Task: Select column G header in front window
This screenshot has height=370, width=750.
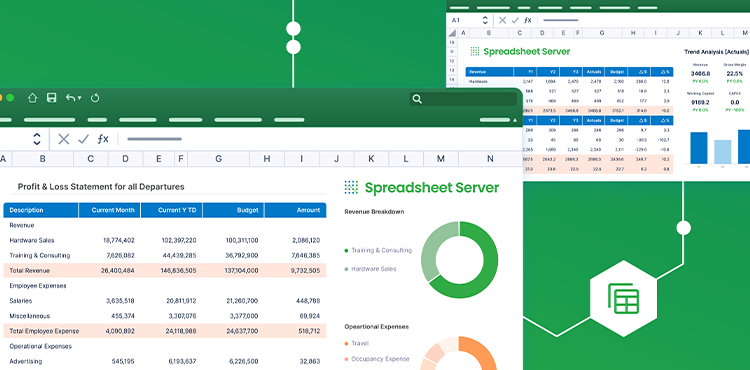Action: [219, 159]
